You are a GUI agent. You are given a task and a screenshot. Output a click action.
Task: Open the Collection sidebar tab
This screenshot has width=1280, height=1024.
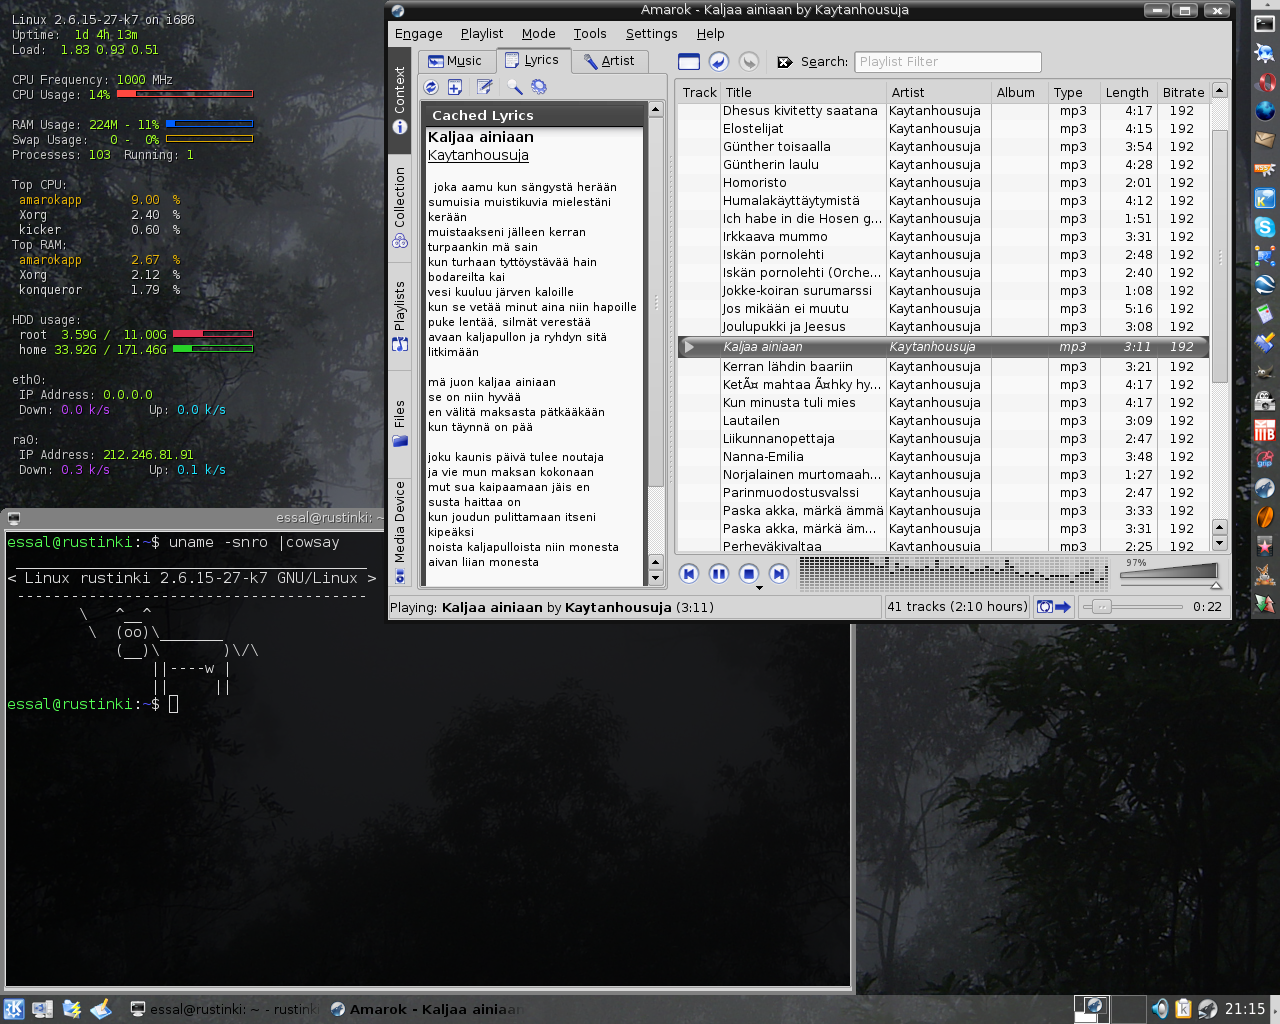point(399,207)
